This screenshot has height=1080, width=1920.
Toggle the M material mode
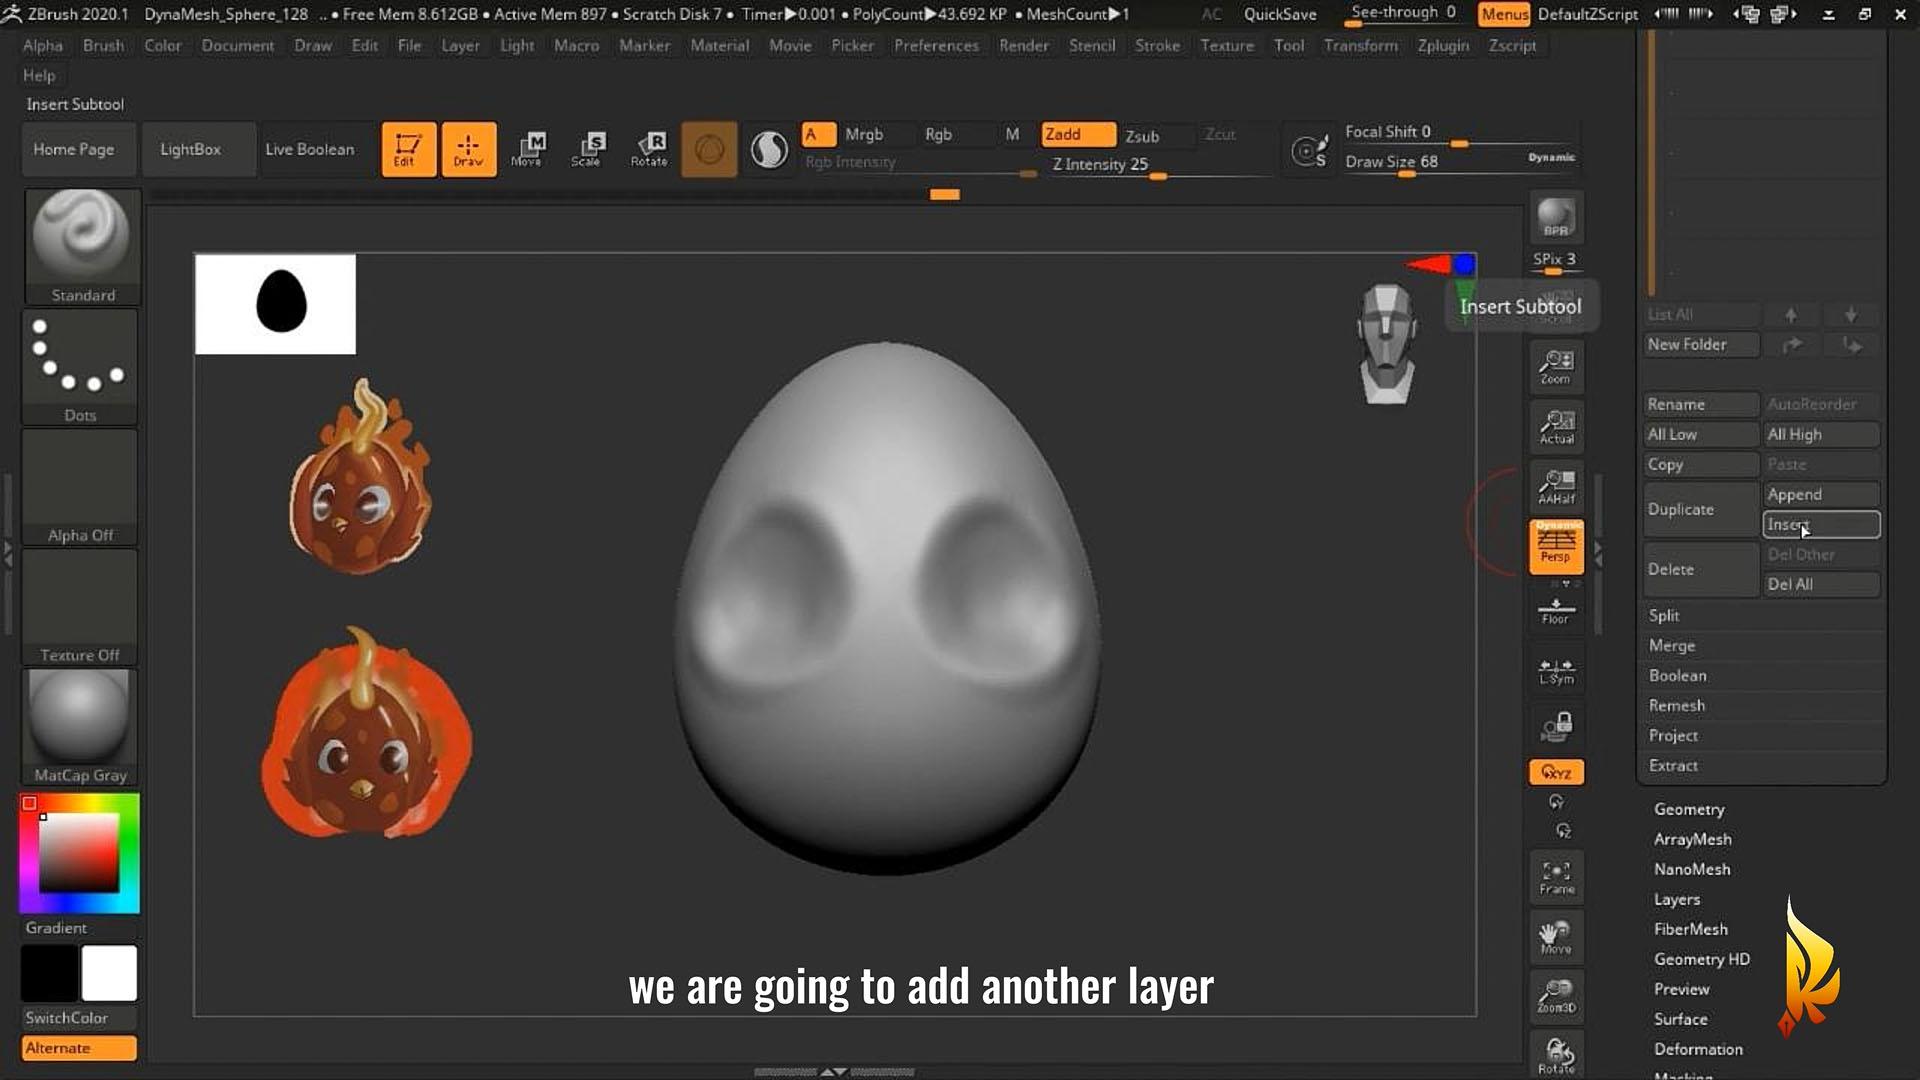(x=1012, y=134)
